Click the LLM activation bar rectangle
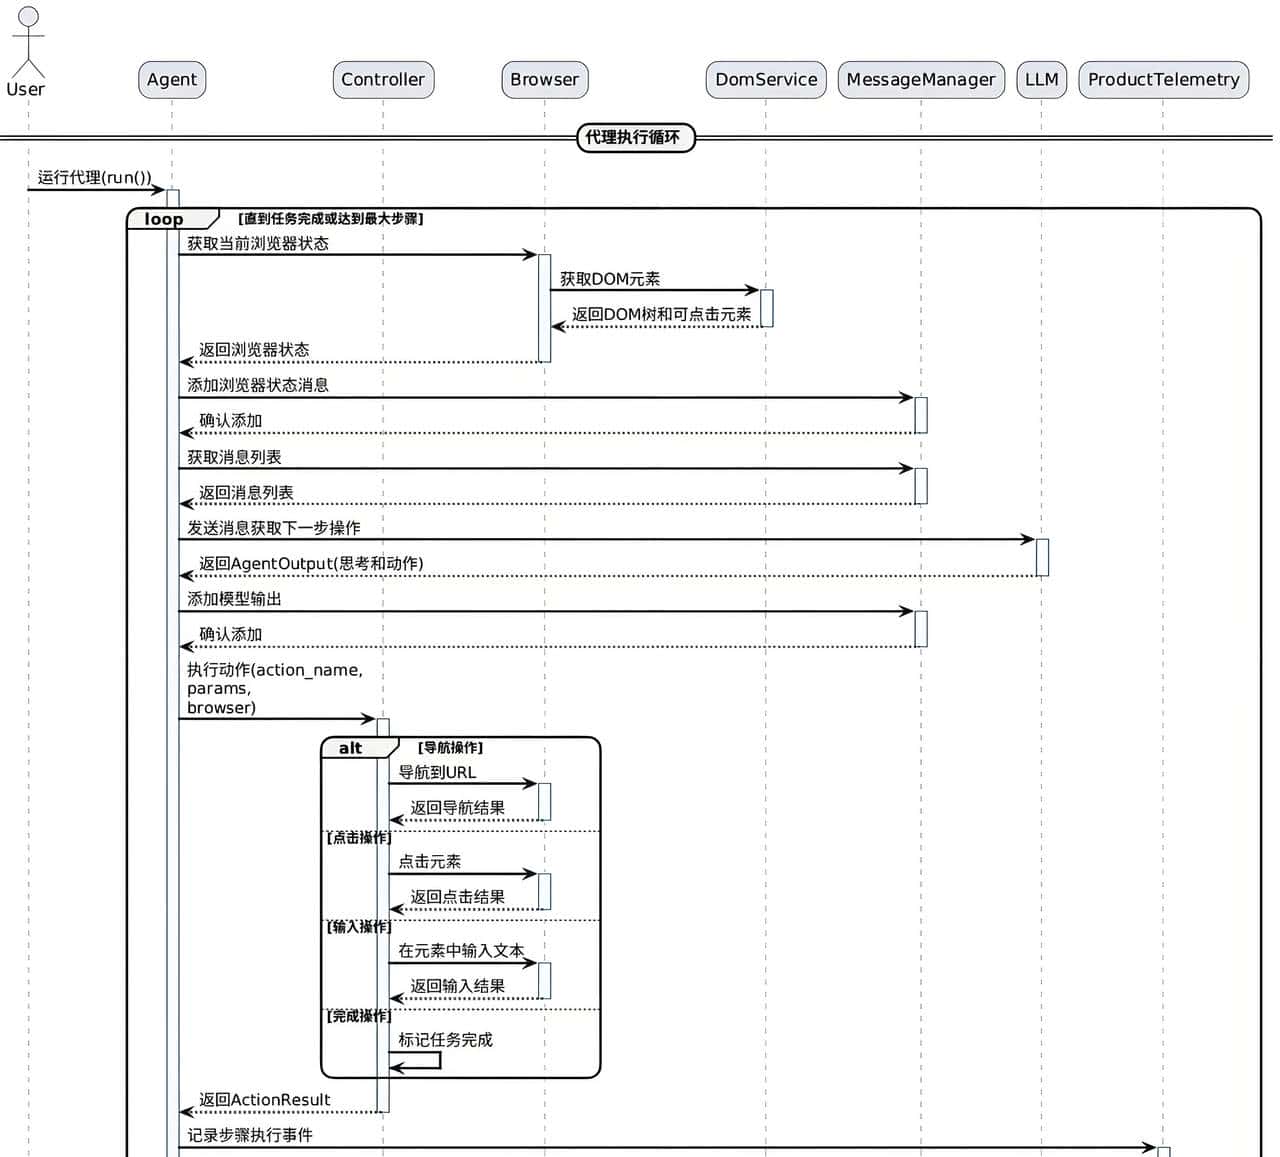This screenshot has height=1157, width=1280. 1042,557
